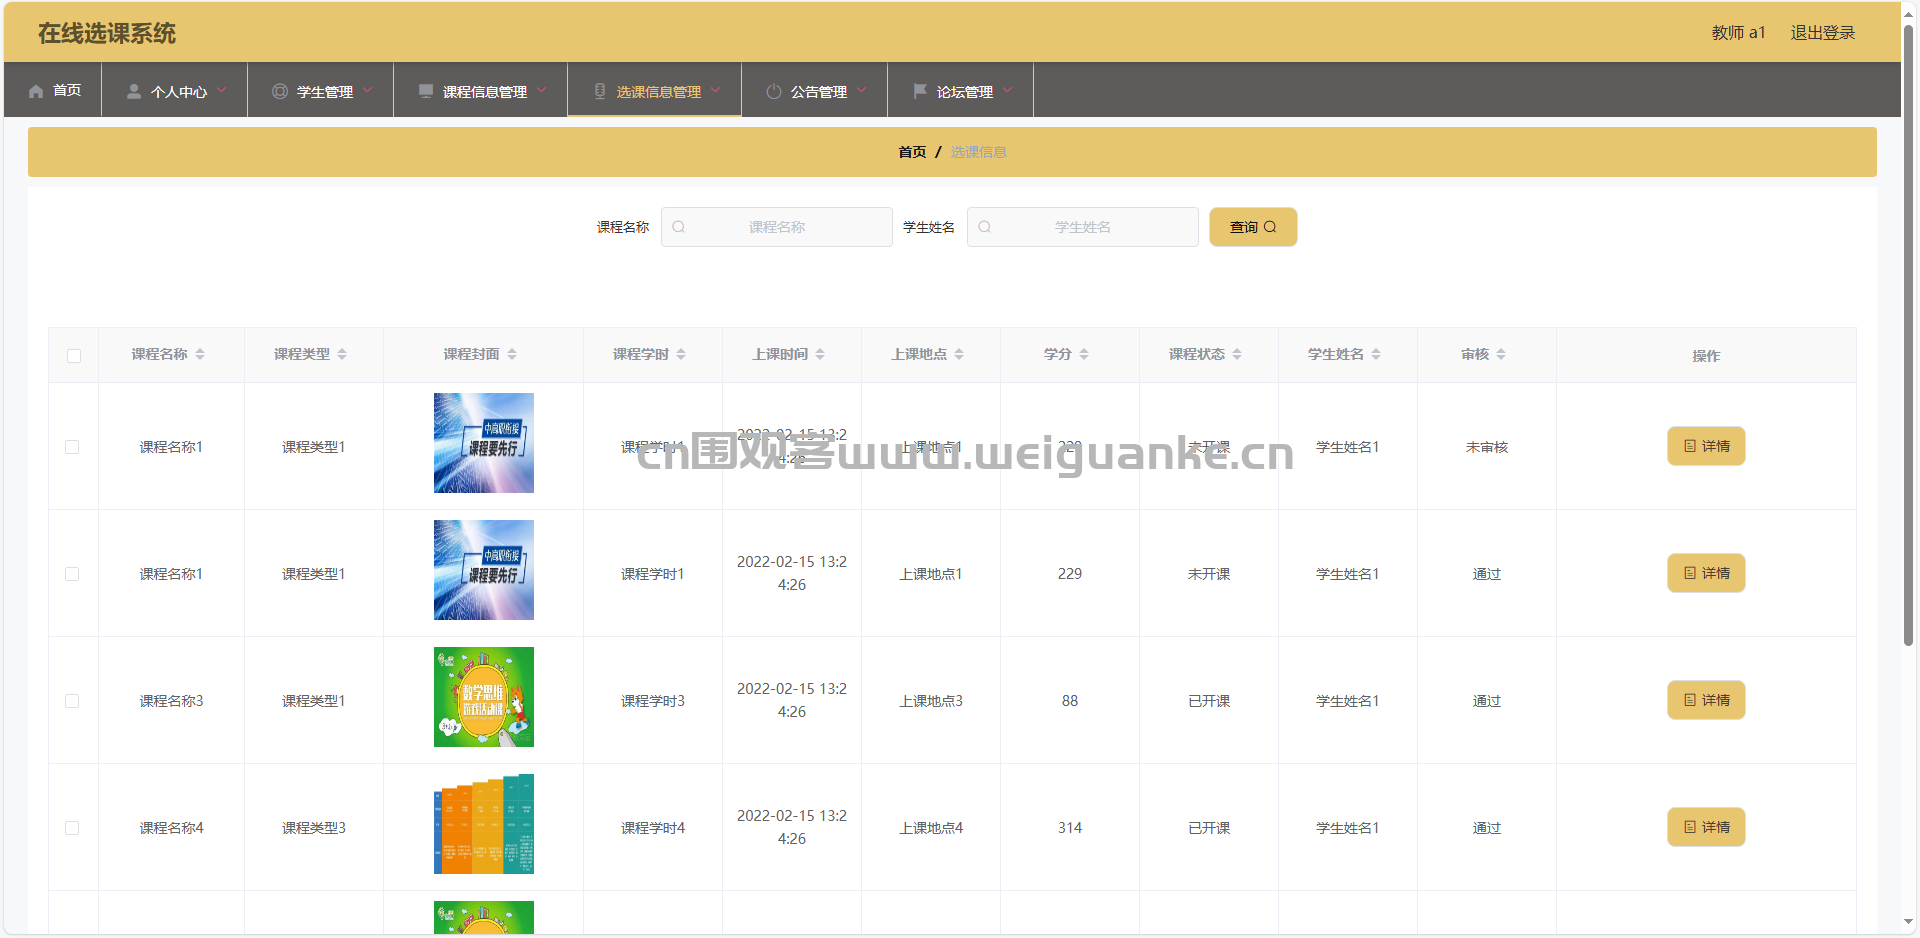Sort the table by 学分 column arrows
The height and width of the screenshot is (938, 1920).
[1084, 355]
